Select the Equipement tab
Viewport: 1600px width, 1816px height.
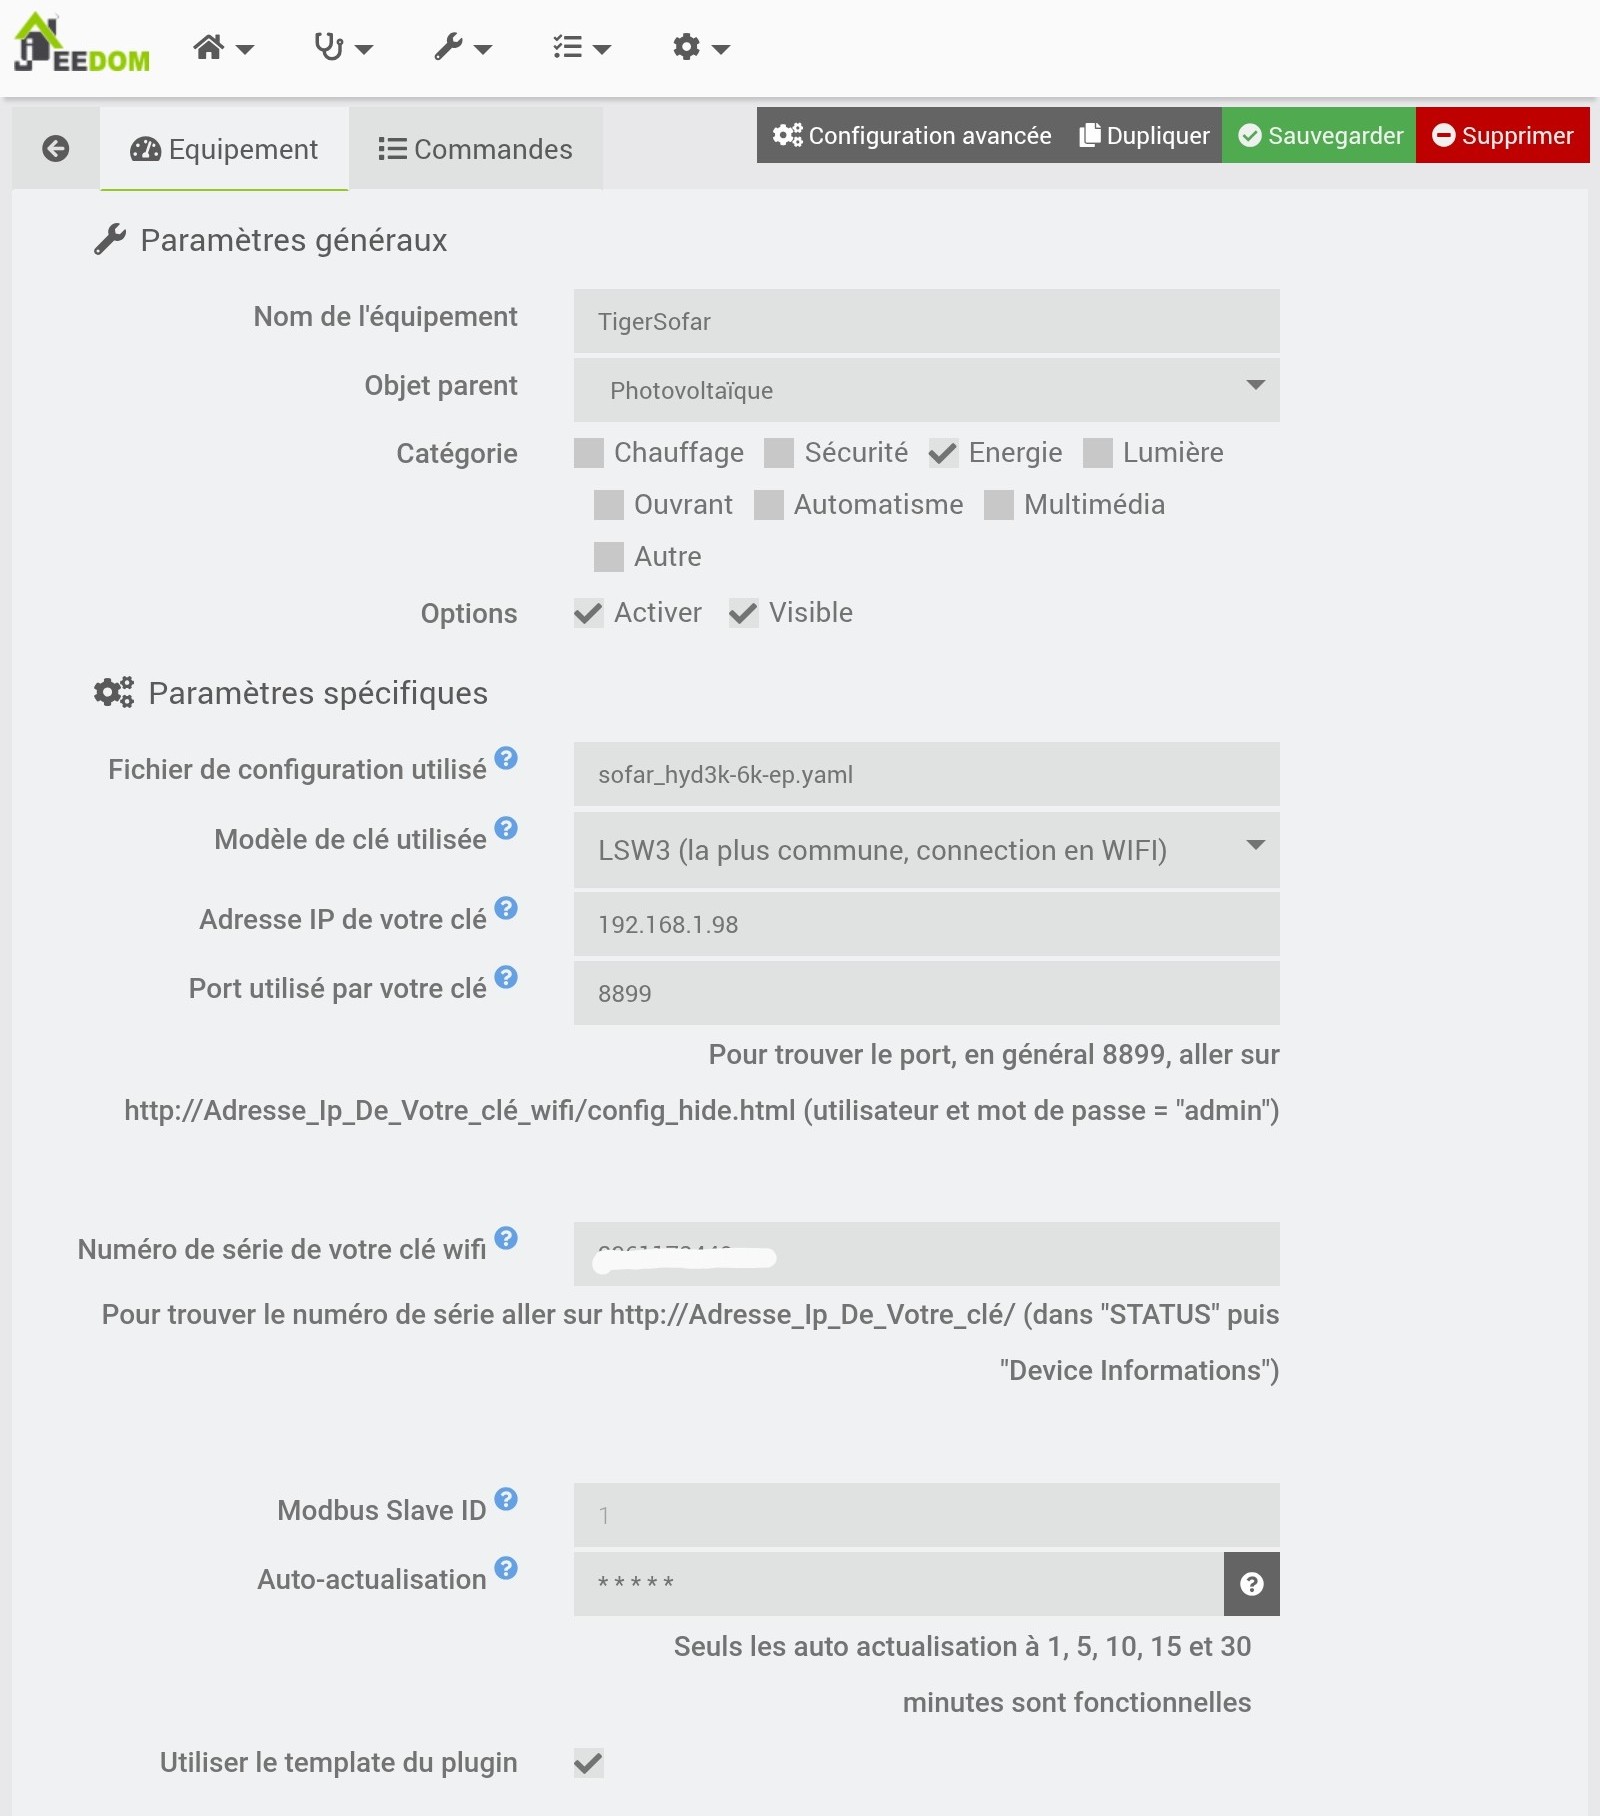point(224,149)
